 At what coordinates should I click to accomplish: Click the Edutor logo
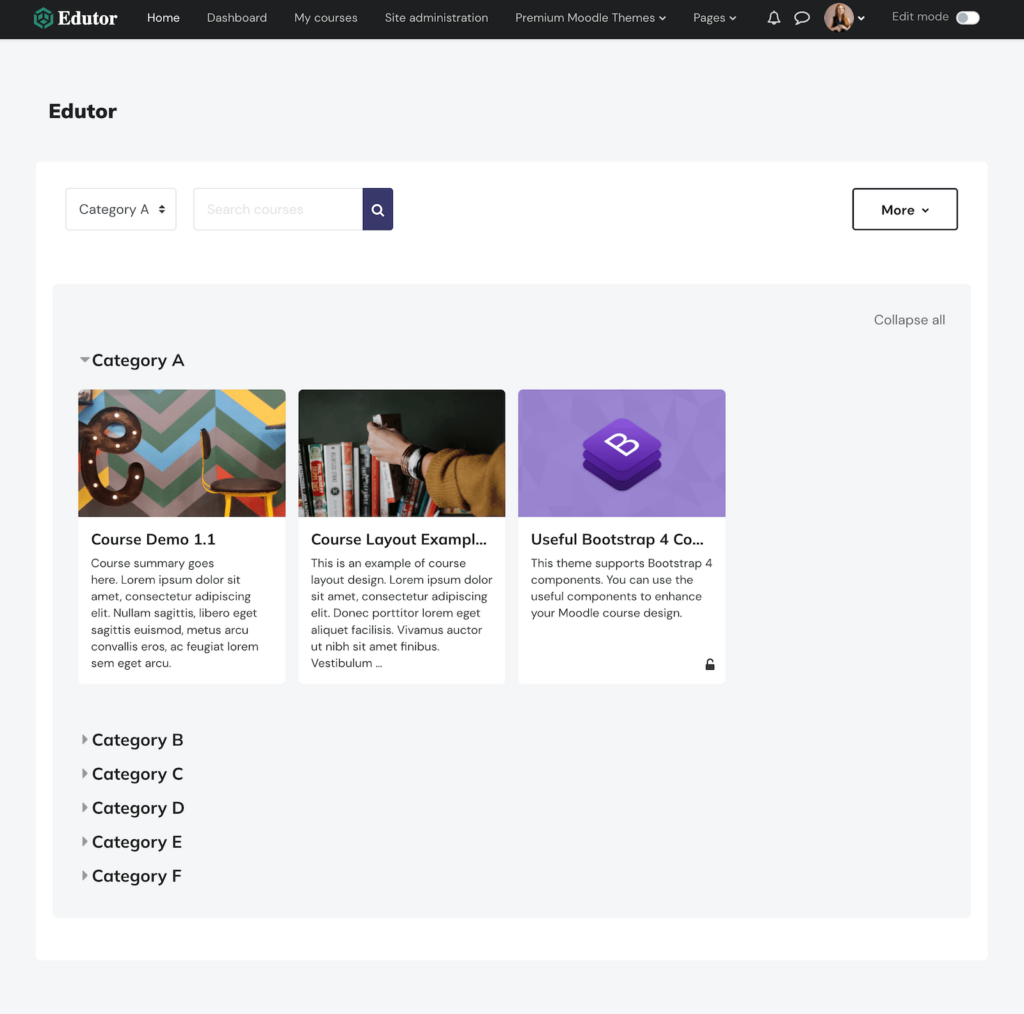coord(74,18)
